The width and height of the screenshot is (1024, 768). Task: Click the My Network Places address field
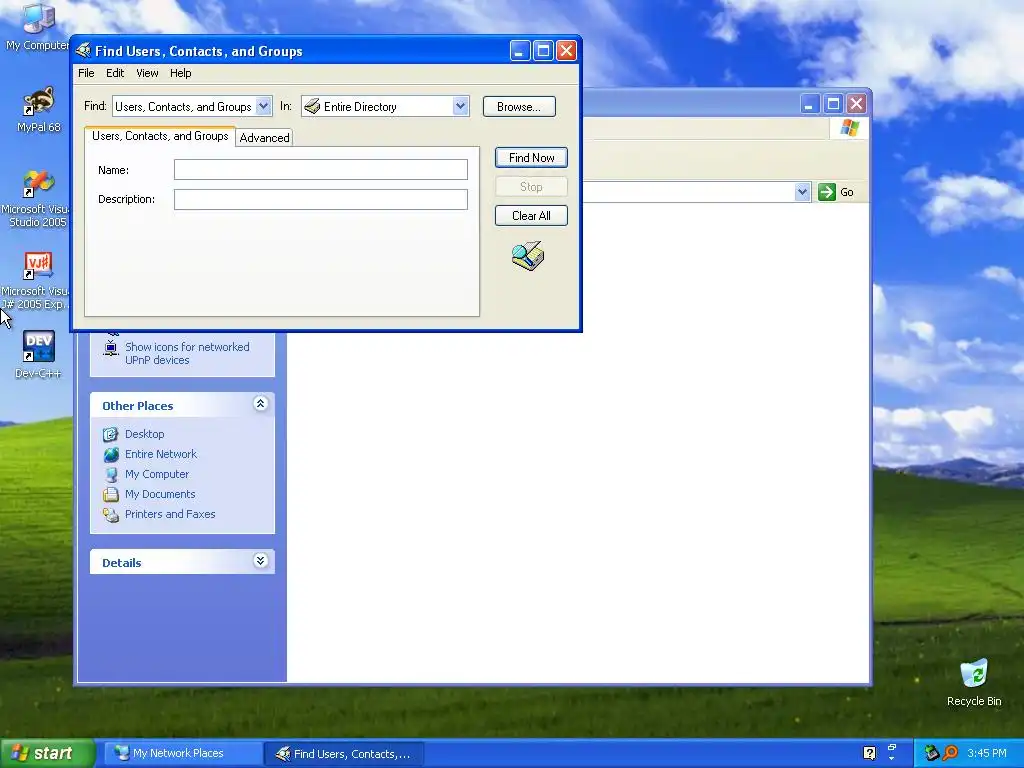[688, 192]
